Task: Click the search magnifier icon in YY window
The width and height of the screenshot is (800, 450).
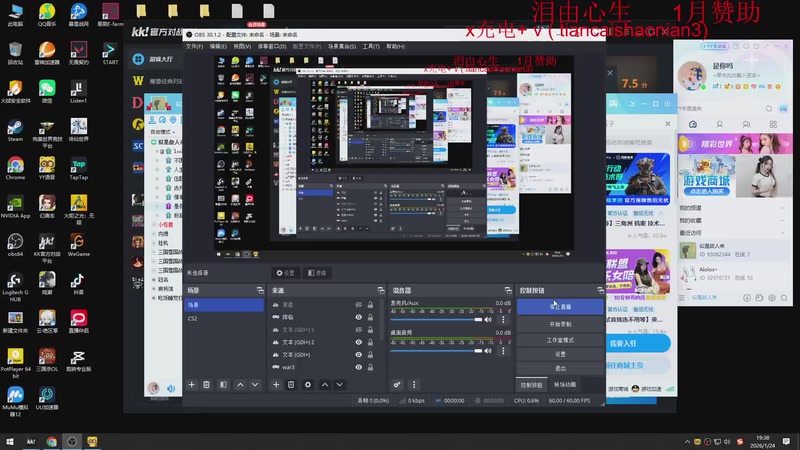Action: point(769,109)
